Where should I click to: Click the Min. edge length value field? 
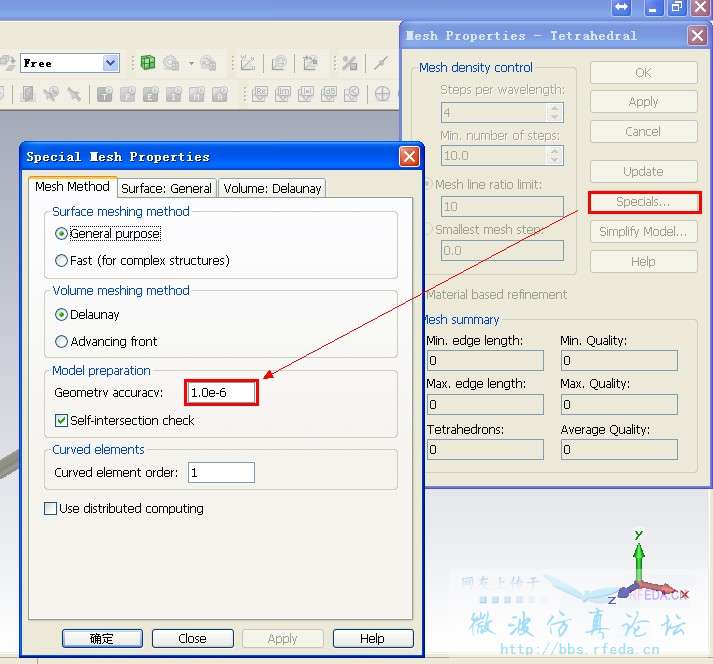(485, 361)
